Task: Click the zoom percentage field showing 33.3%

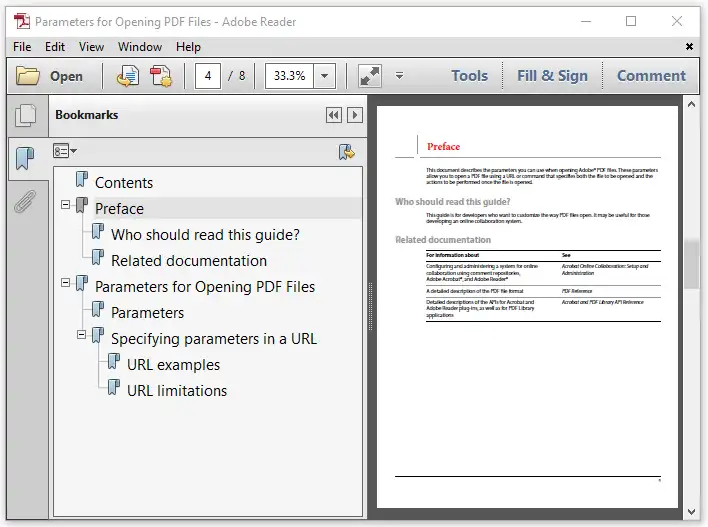Action: point(289,76)
